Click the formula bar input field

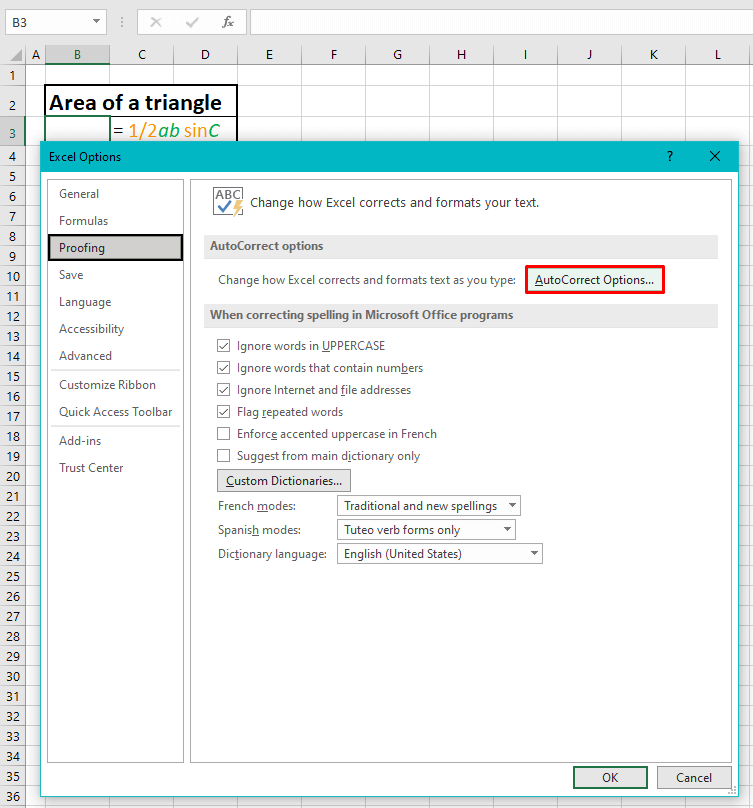click(x=501, y=22)
